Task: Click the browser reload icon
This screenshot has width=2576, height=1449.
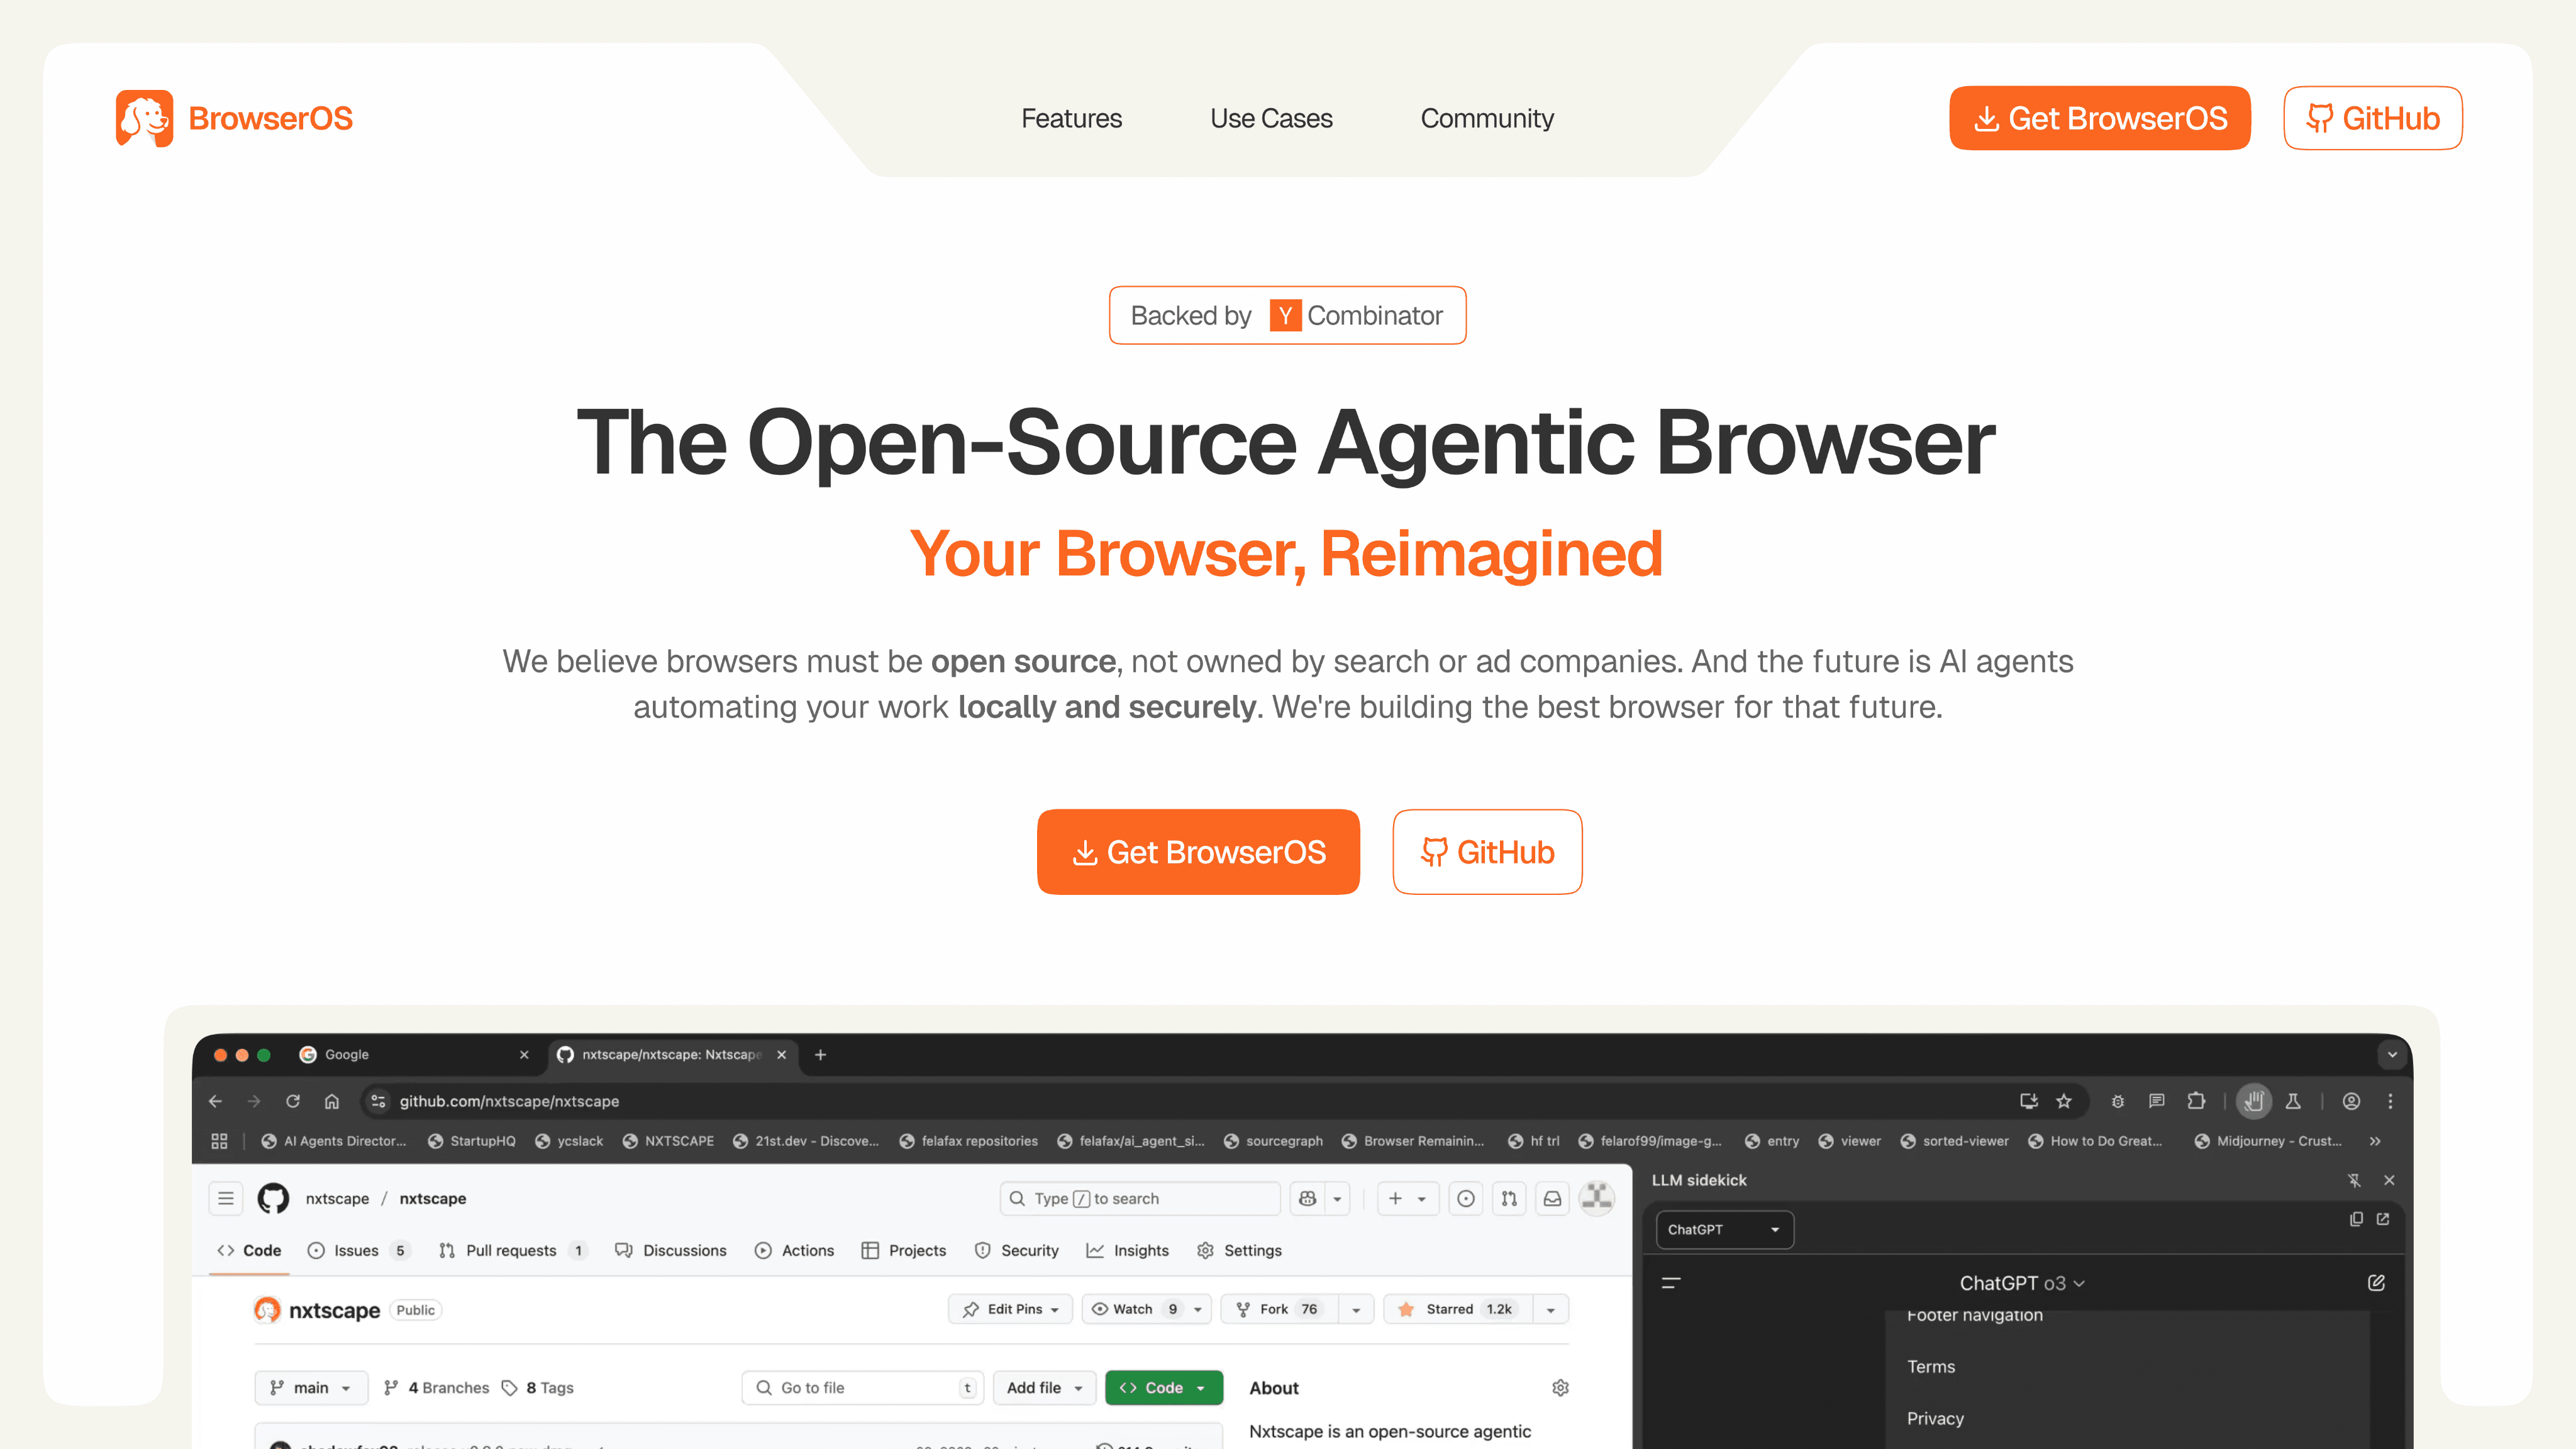Action: tap(293, 1101)
